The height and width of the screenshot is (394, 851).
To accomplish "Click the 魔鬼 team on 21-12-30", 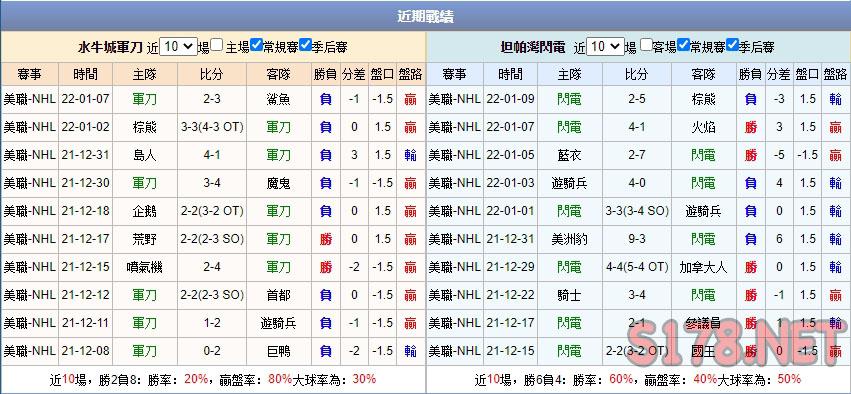I will pos(279,183).
